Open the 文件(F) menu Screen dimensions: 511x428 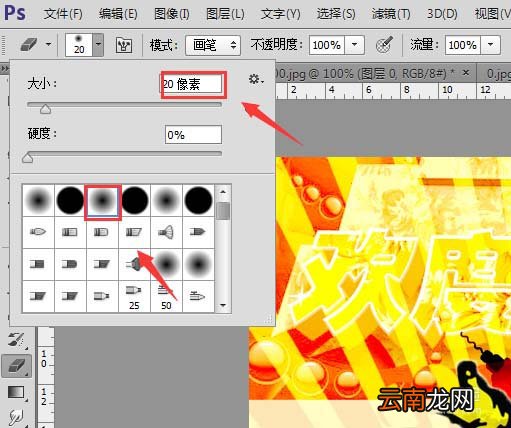pyautogui.click(x=63, y=14)
